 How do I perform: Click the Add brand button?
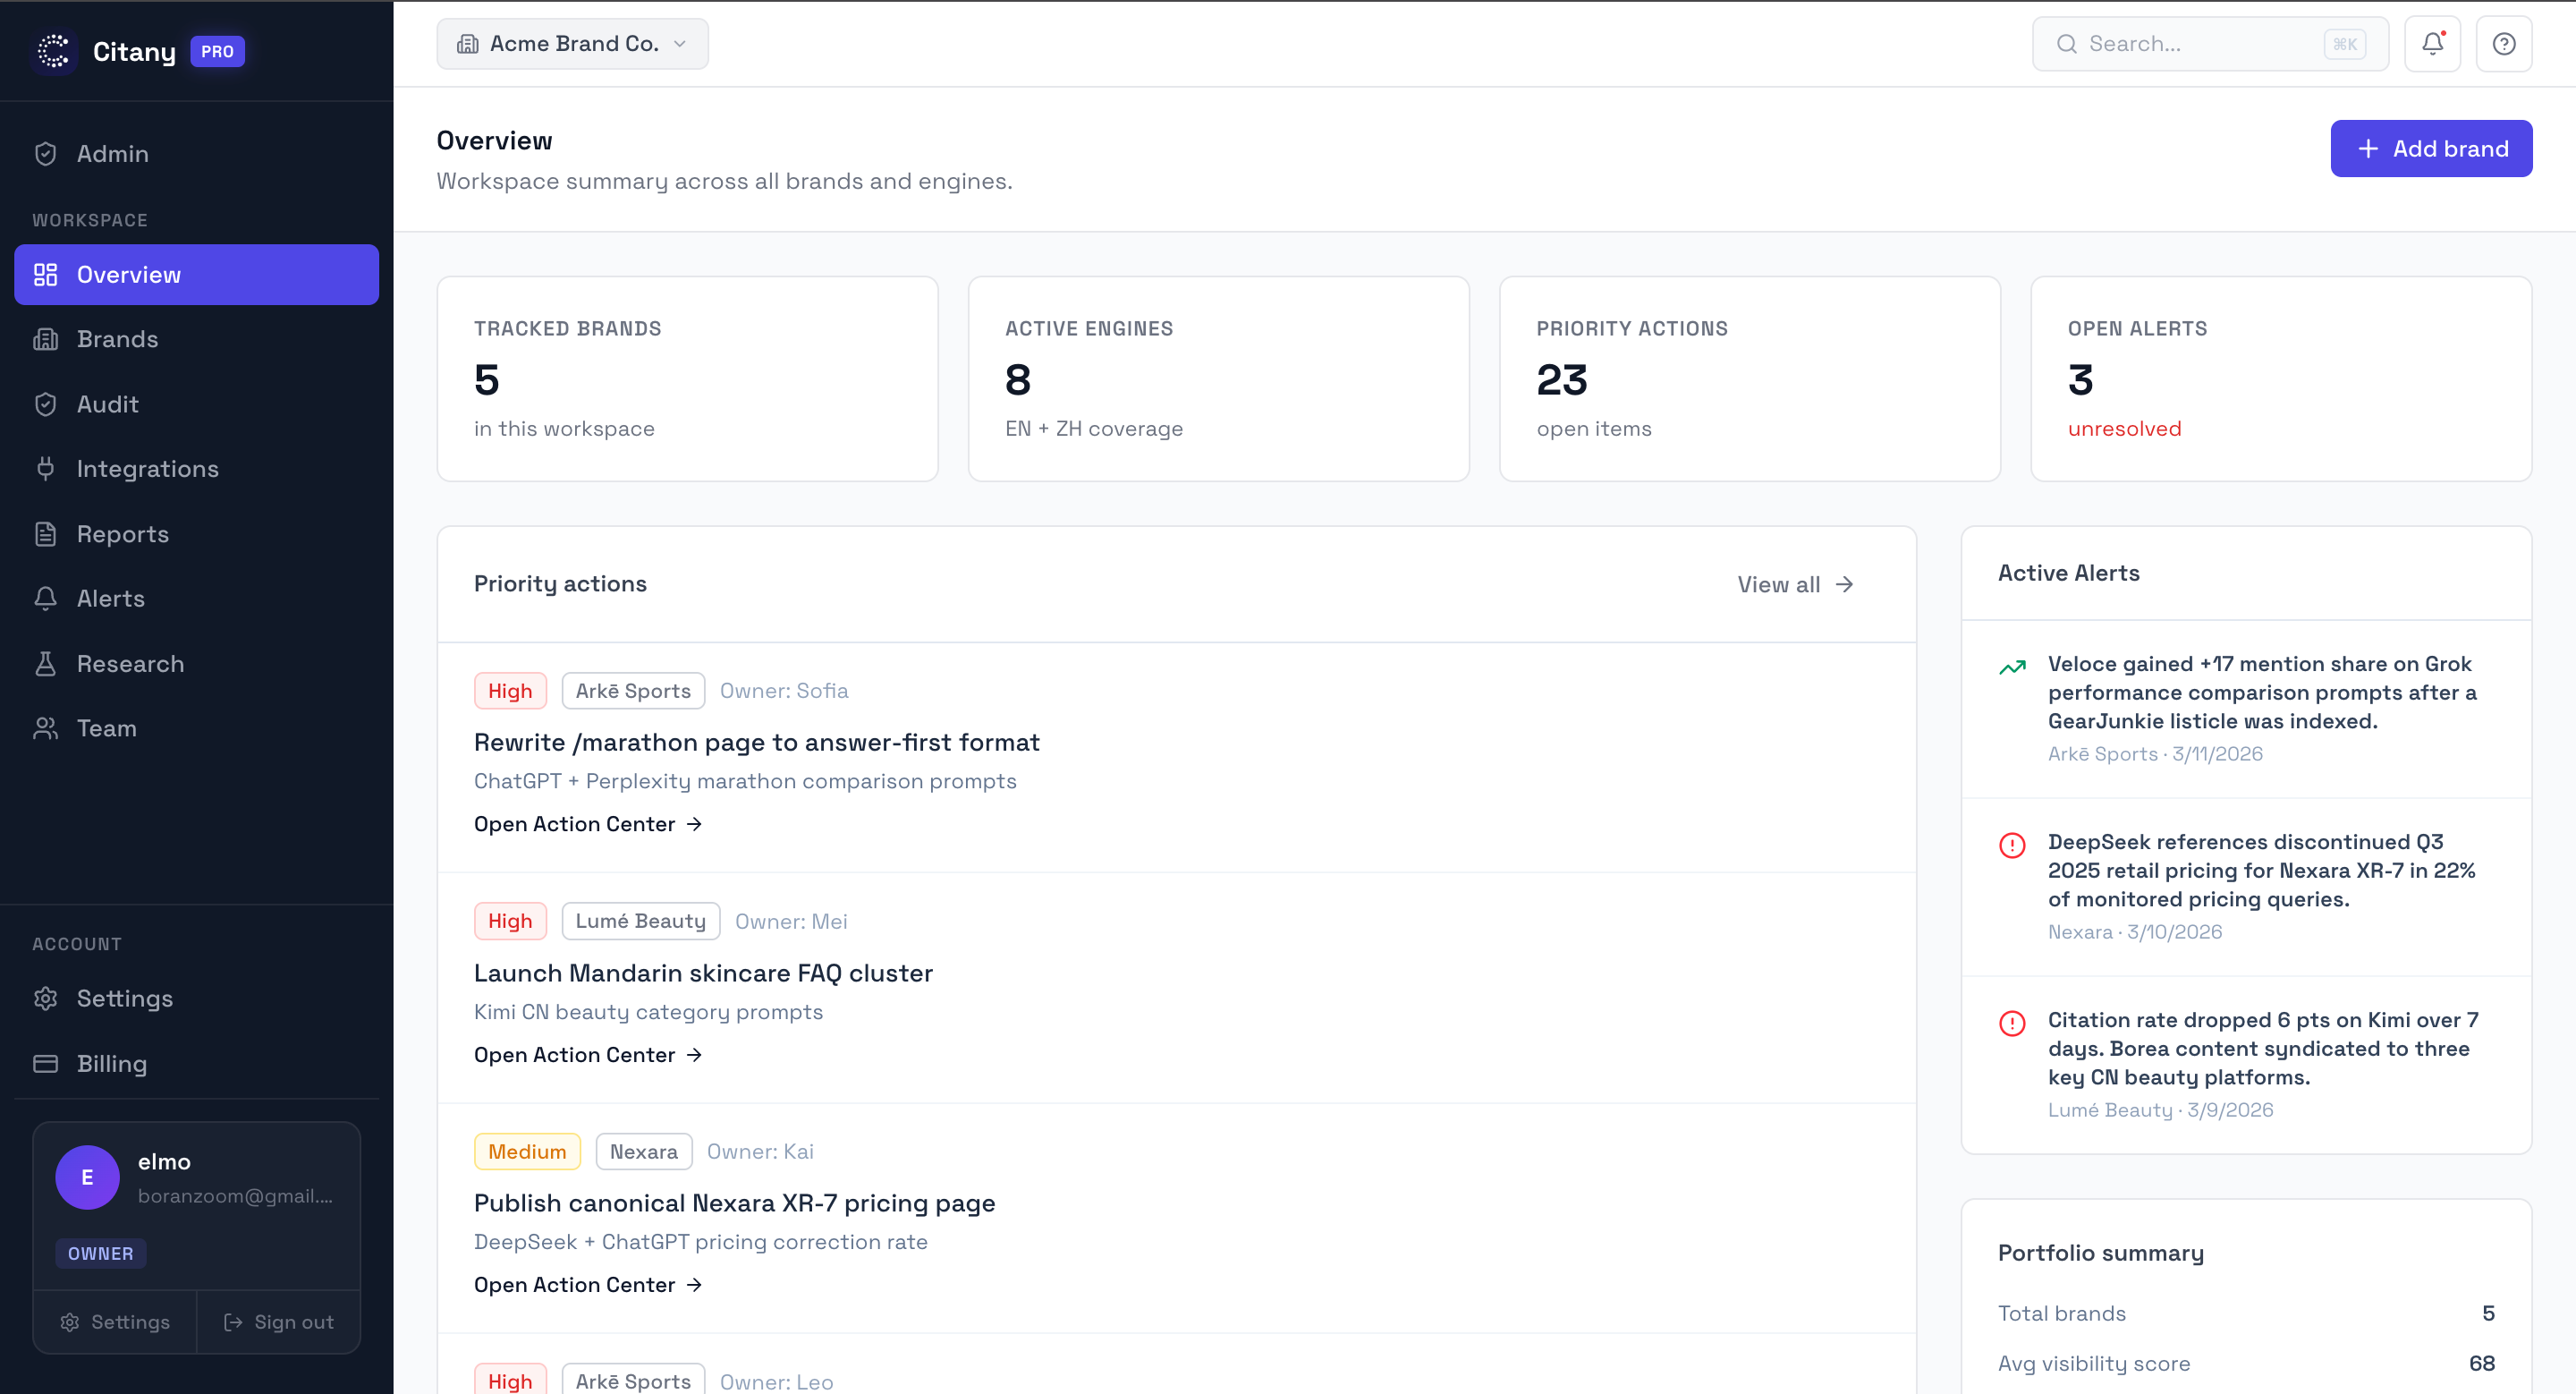2431,148
